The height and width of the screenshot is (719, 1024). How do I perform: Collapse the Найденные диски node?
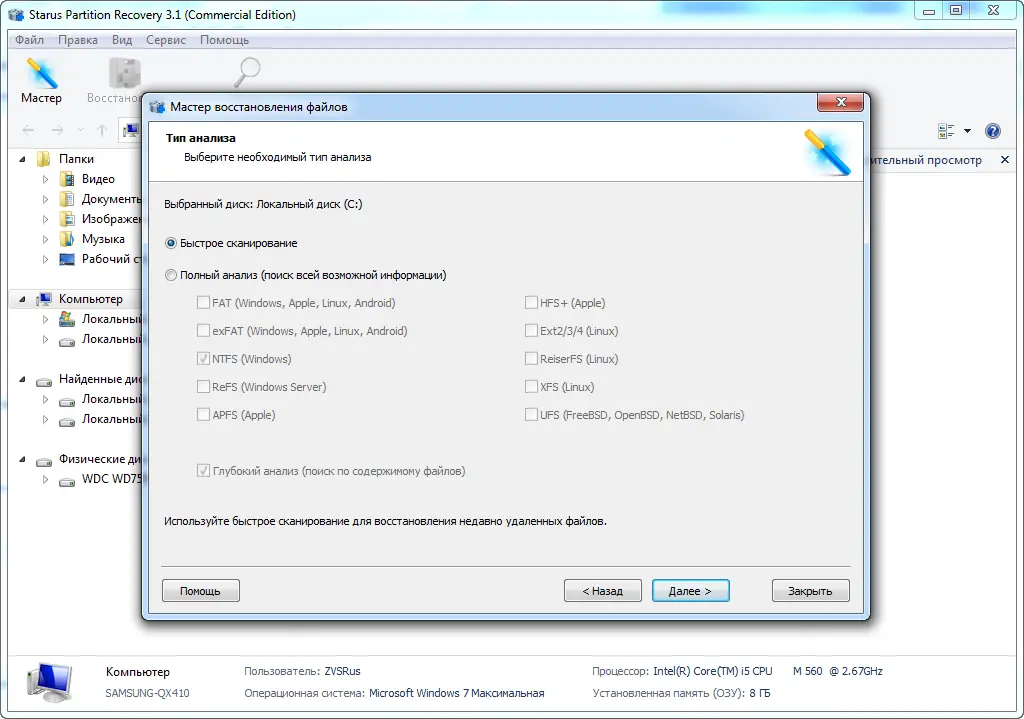point(22,379)
